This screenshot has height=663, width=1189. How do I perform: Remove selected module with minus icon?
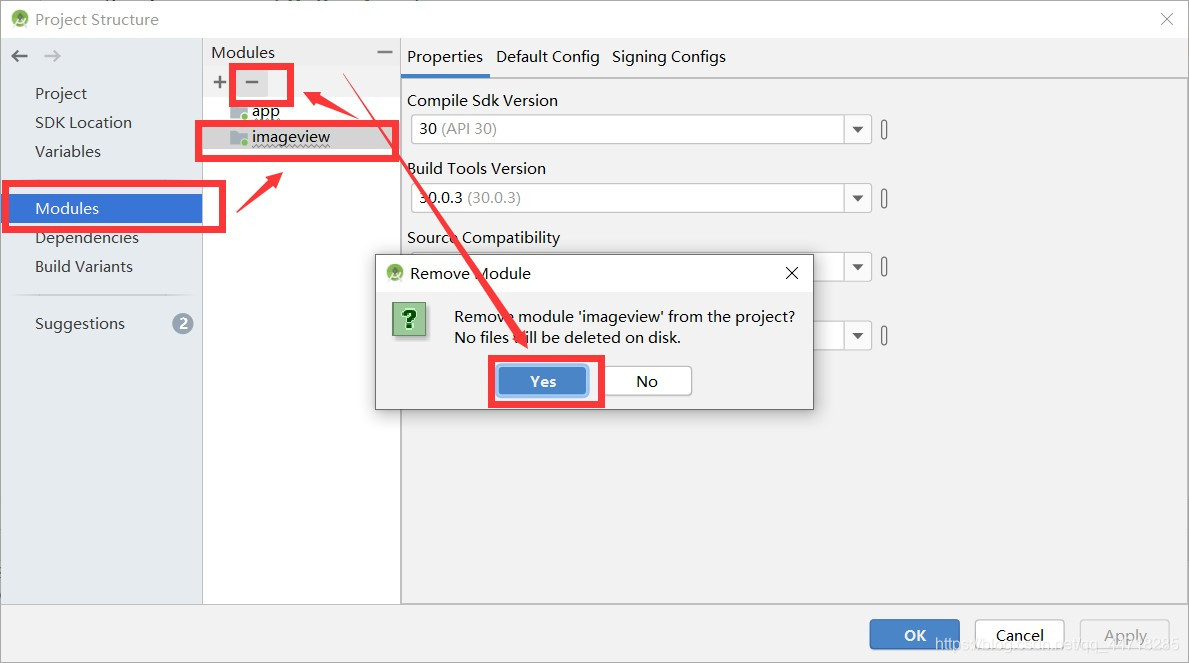click(253, 82)
